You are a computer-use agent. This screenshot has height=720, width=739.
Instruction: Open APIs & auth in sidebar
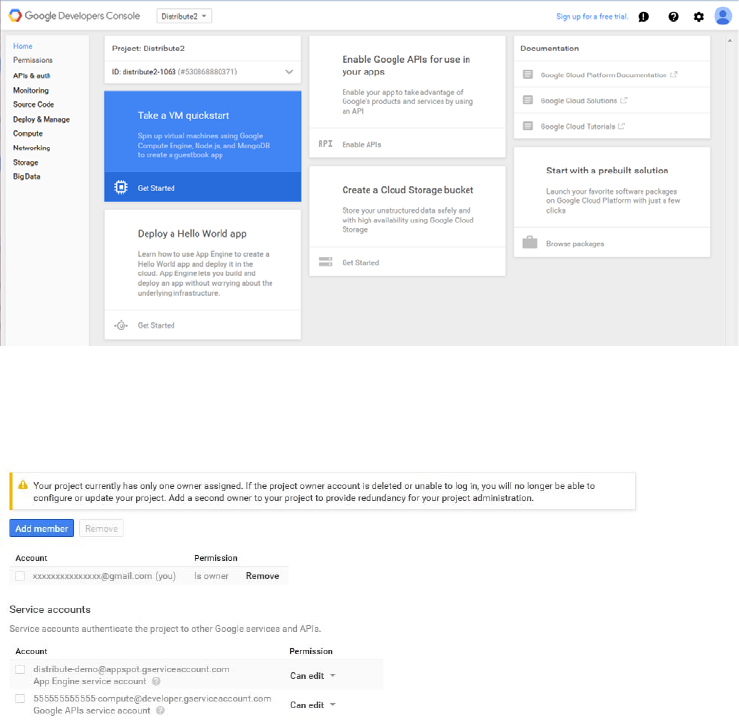(x=31, y=75)
